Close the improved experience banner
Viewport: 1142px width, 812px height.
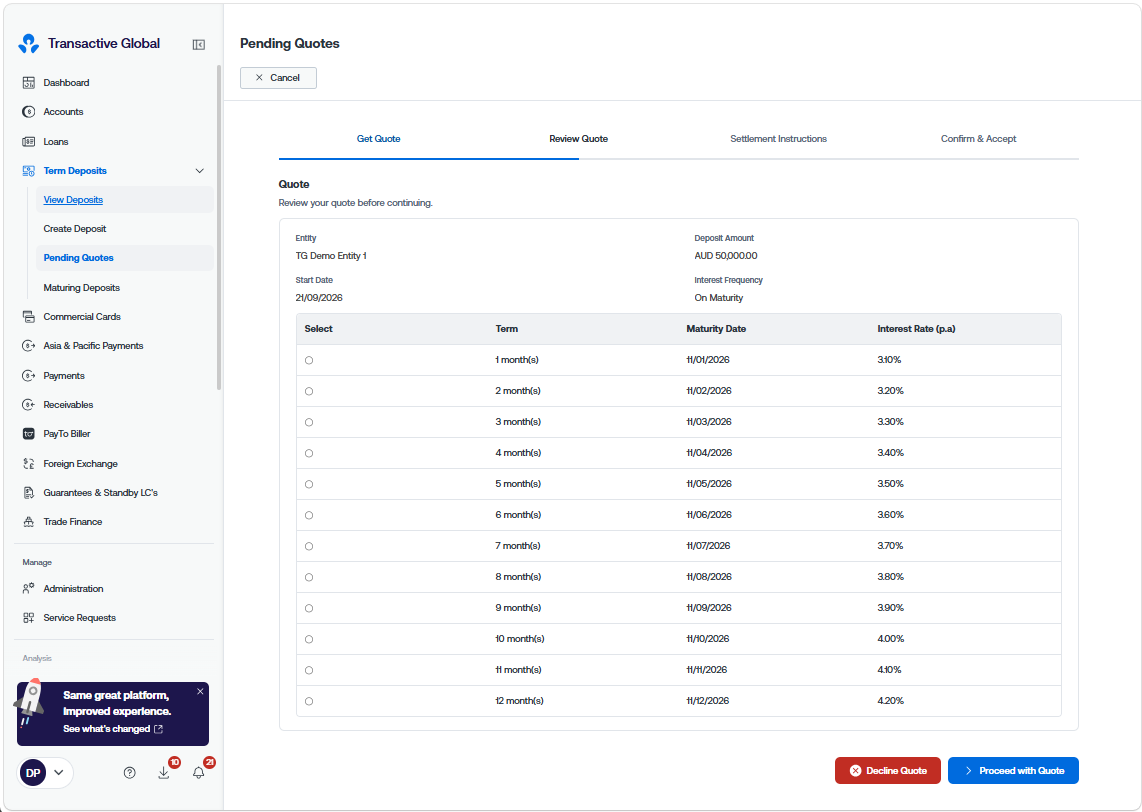click(x=200, y=692)
